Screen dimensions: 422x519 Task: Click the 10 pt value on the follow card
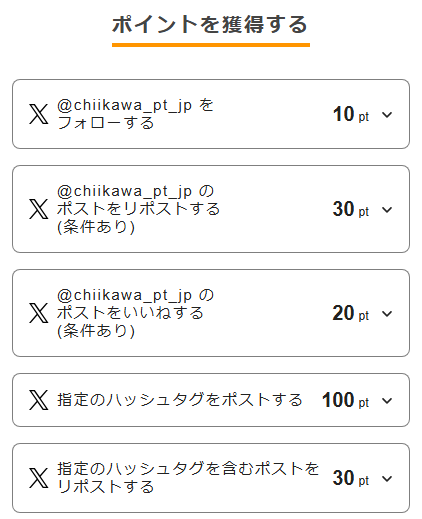click(351, 114)
